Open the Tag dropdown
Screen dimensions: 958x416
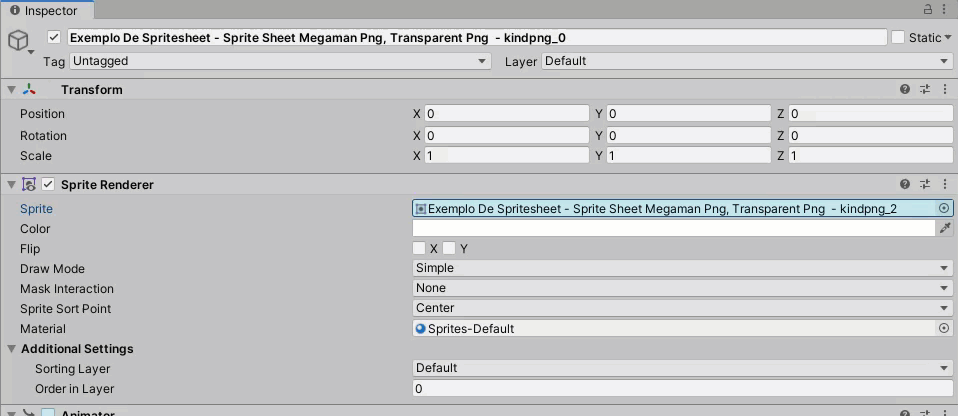coord(280,61)
